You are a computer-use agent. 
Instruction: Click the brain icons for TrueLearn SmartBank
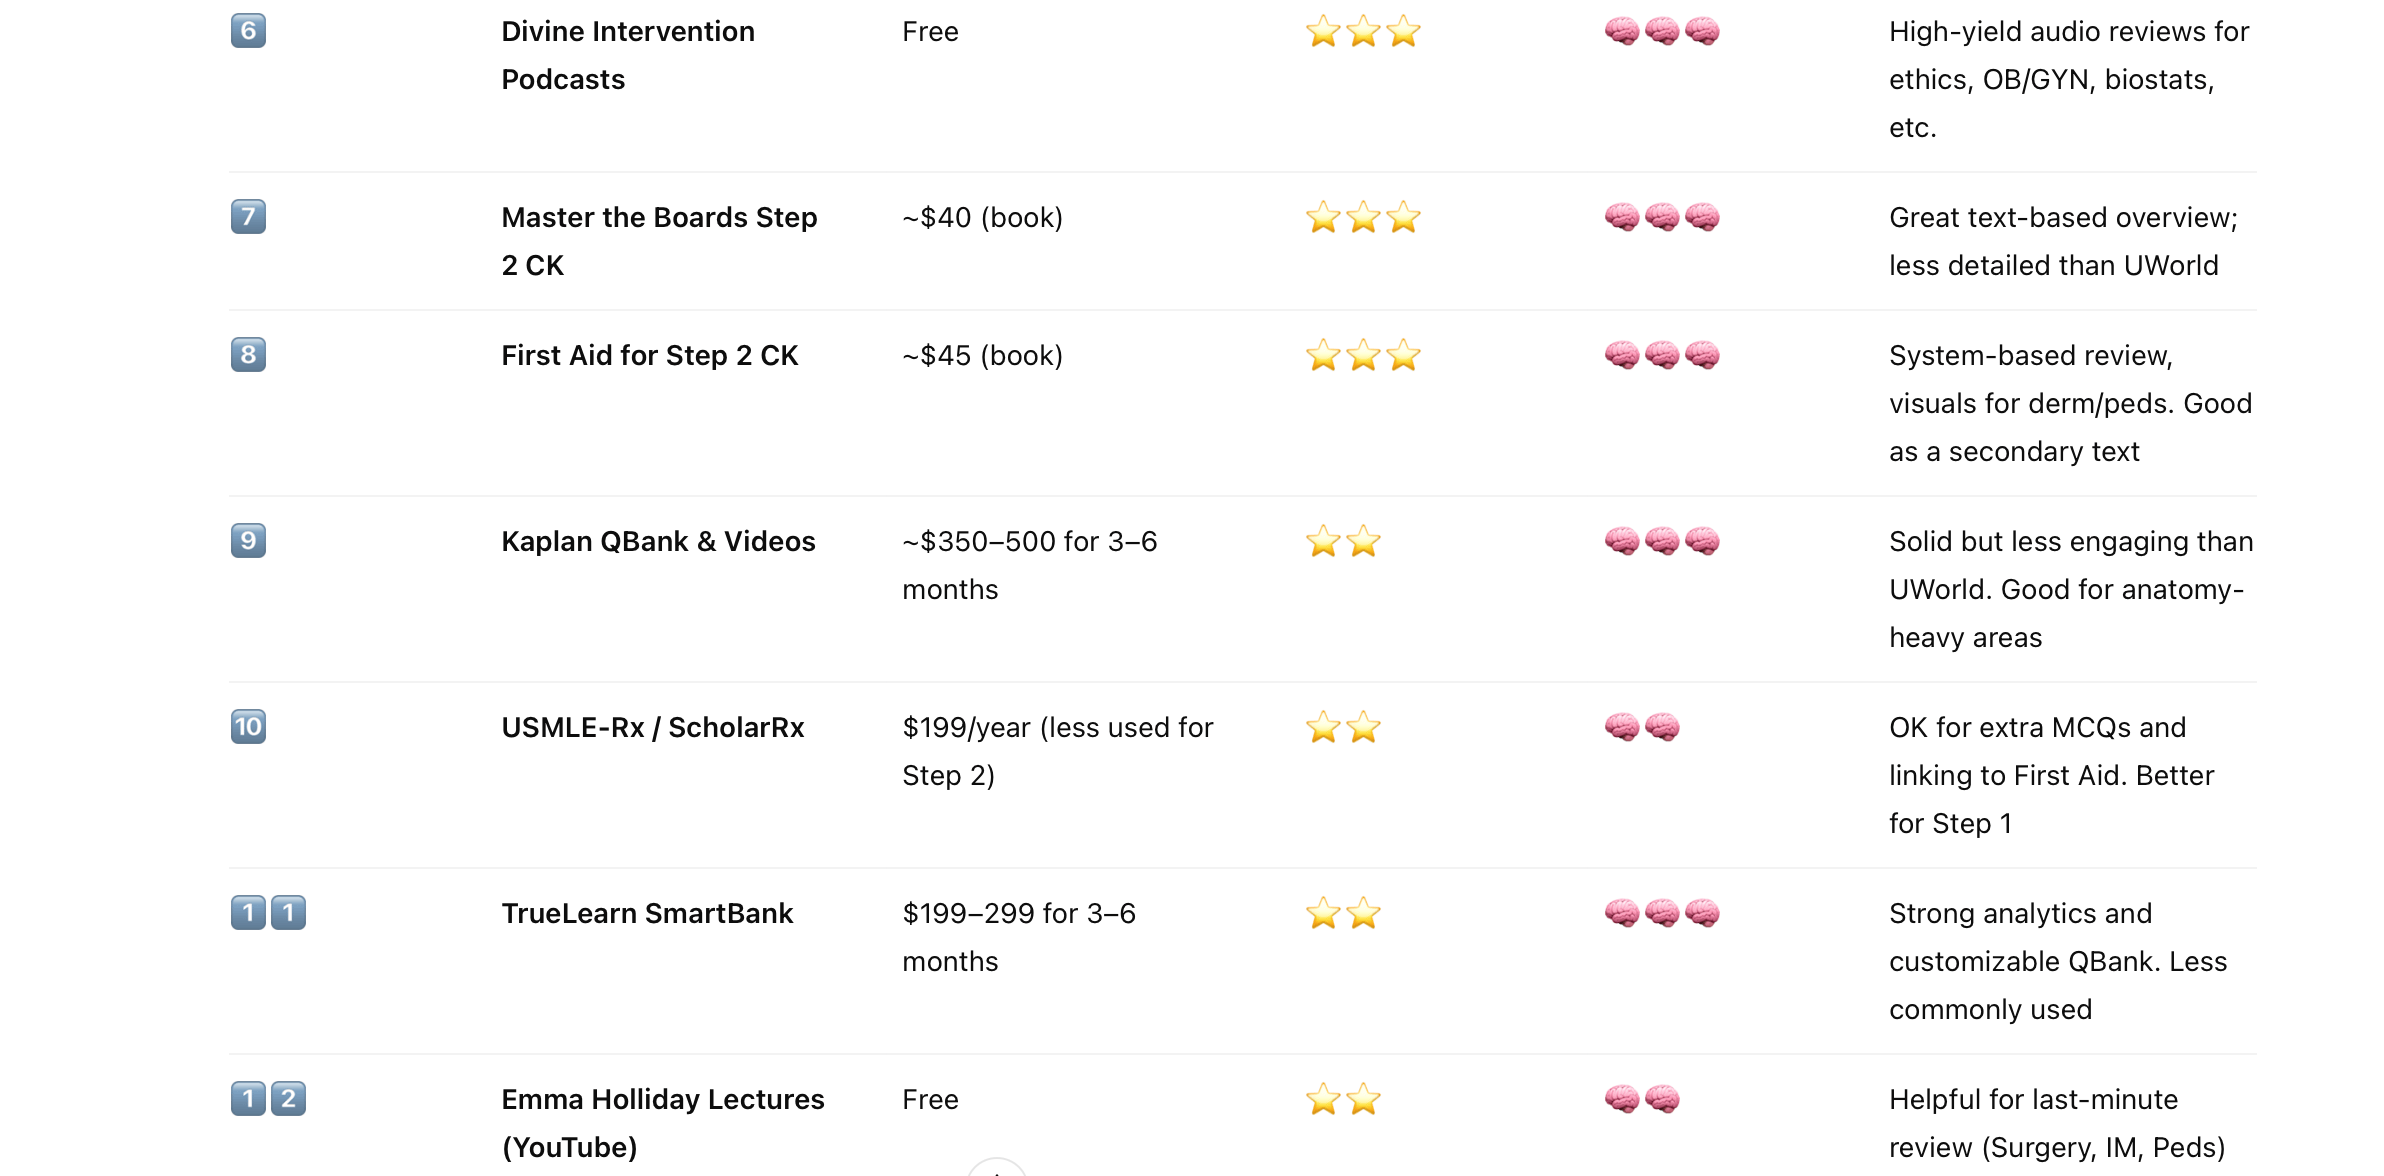[x=1662, y=913]
